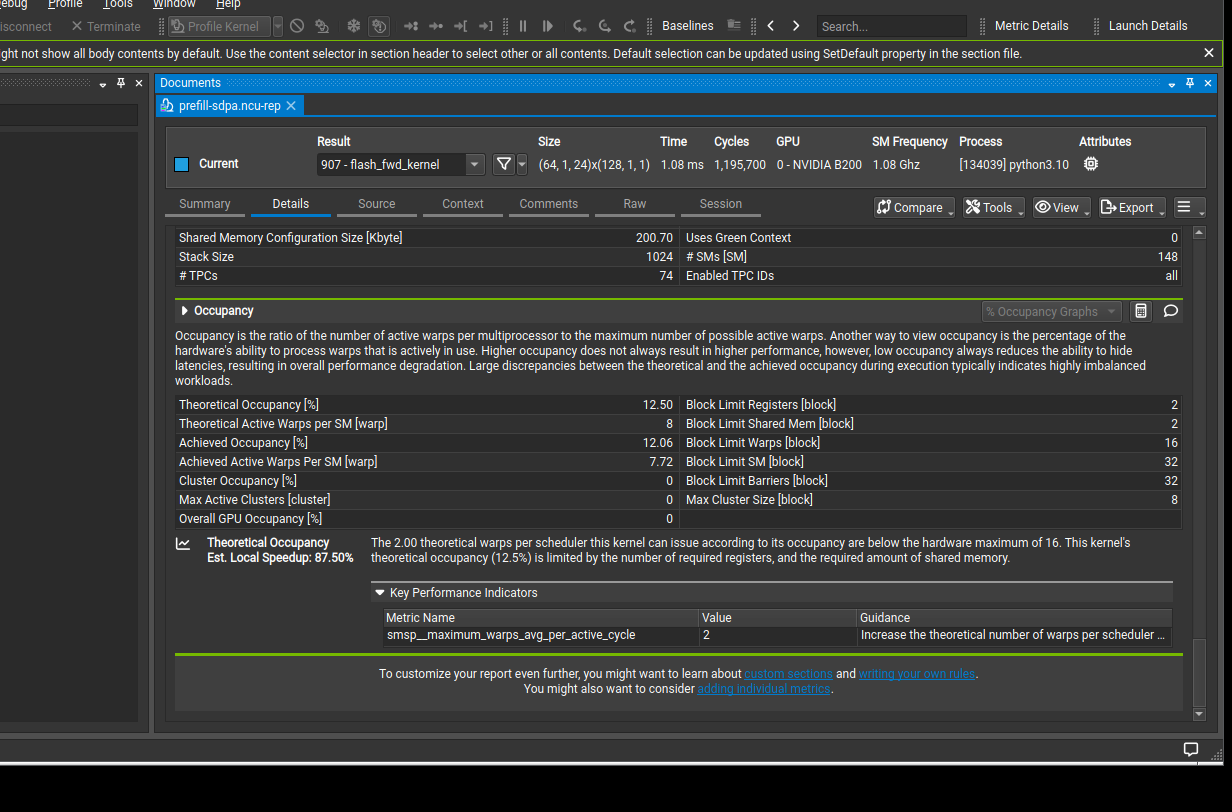The image size is (1232, 812).
Task: Click the Metric Name column header
Action: pos(540,618)
